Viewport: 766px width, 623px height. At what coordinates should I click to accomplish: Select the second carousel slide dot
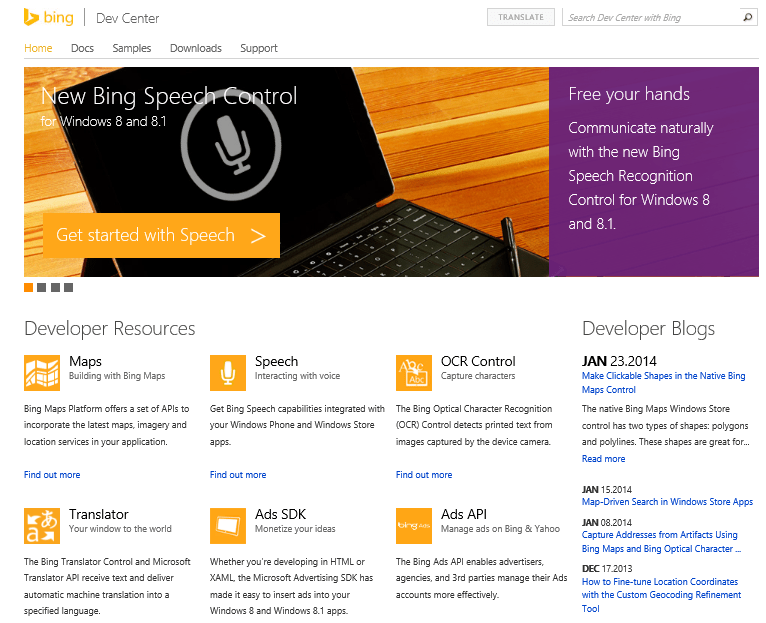click(42, 287)
